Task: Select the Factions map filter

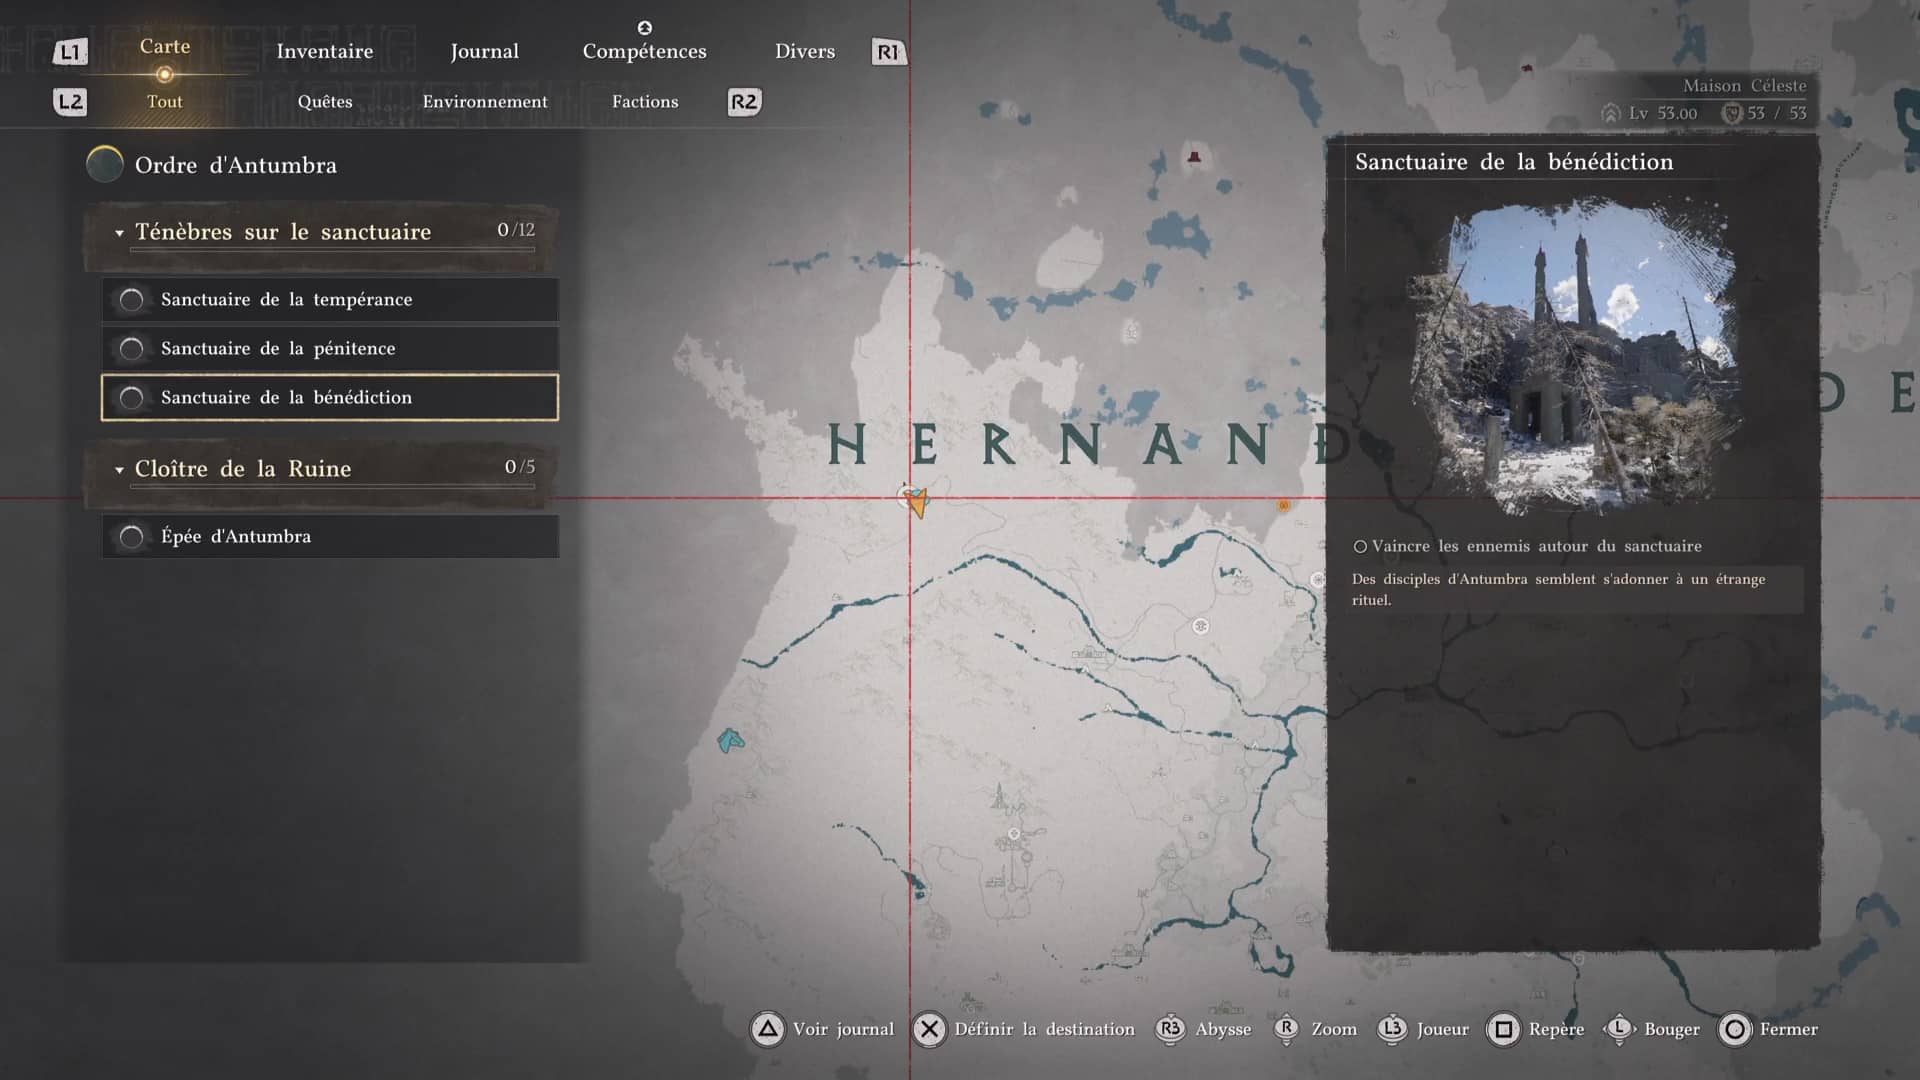Action: click(x=644, y=101)
